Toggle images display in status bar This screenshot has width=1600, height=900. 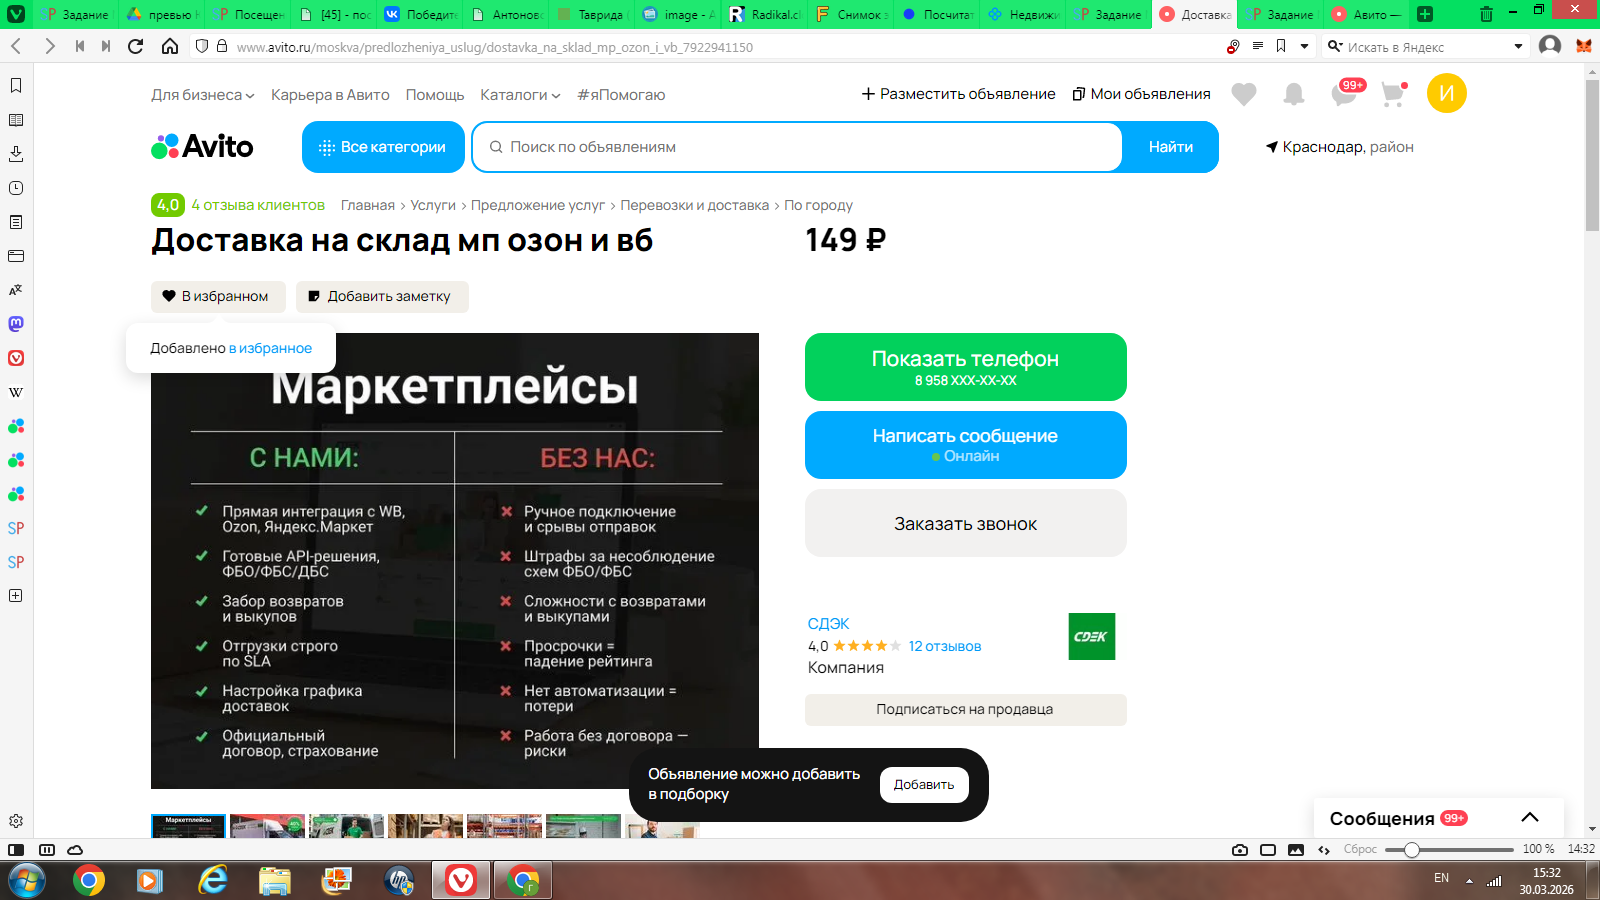coord(1296,850)
